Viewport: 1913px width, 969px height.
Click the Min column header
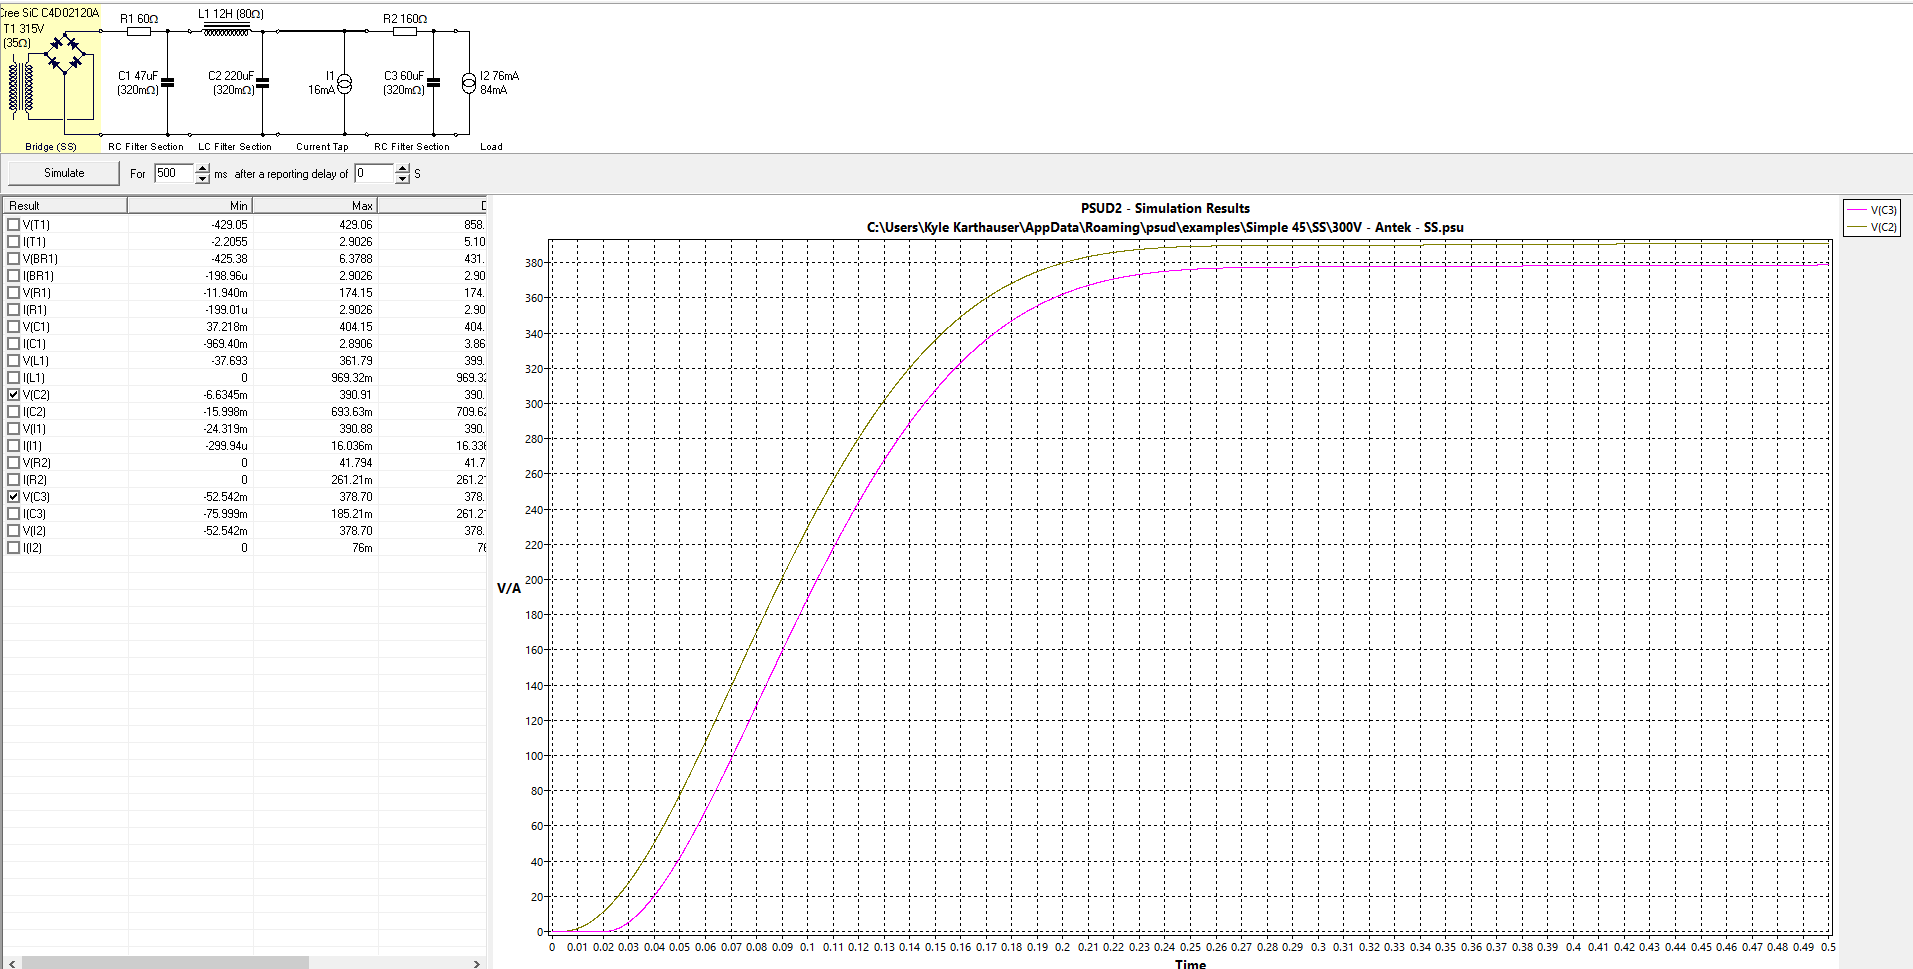[190, 205]
